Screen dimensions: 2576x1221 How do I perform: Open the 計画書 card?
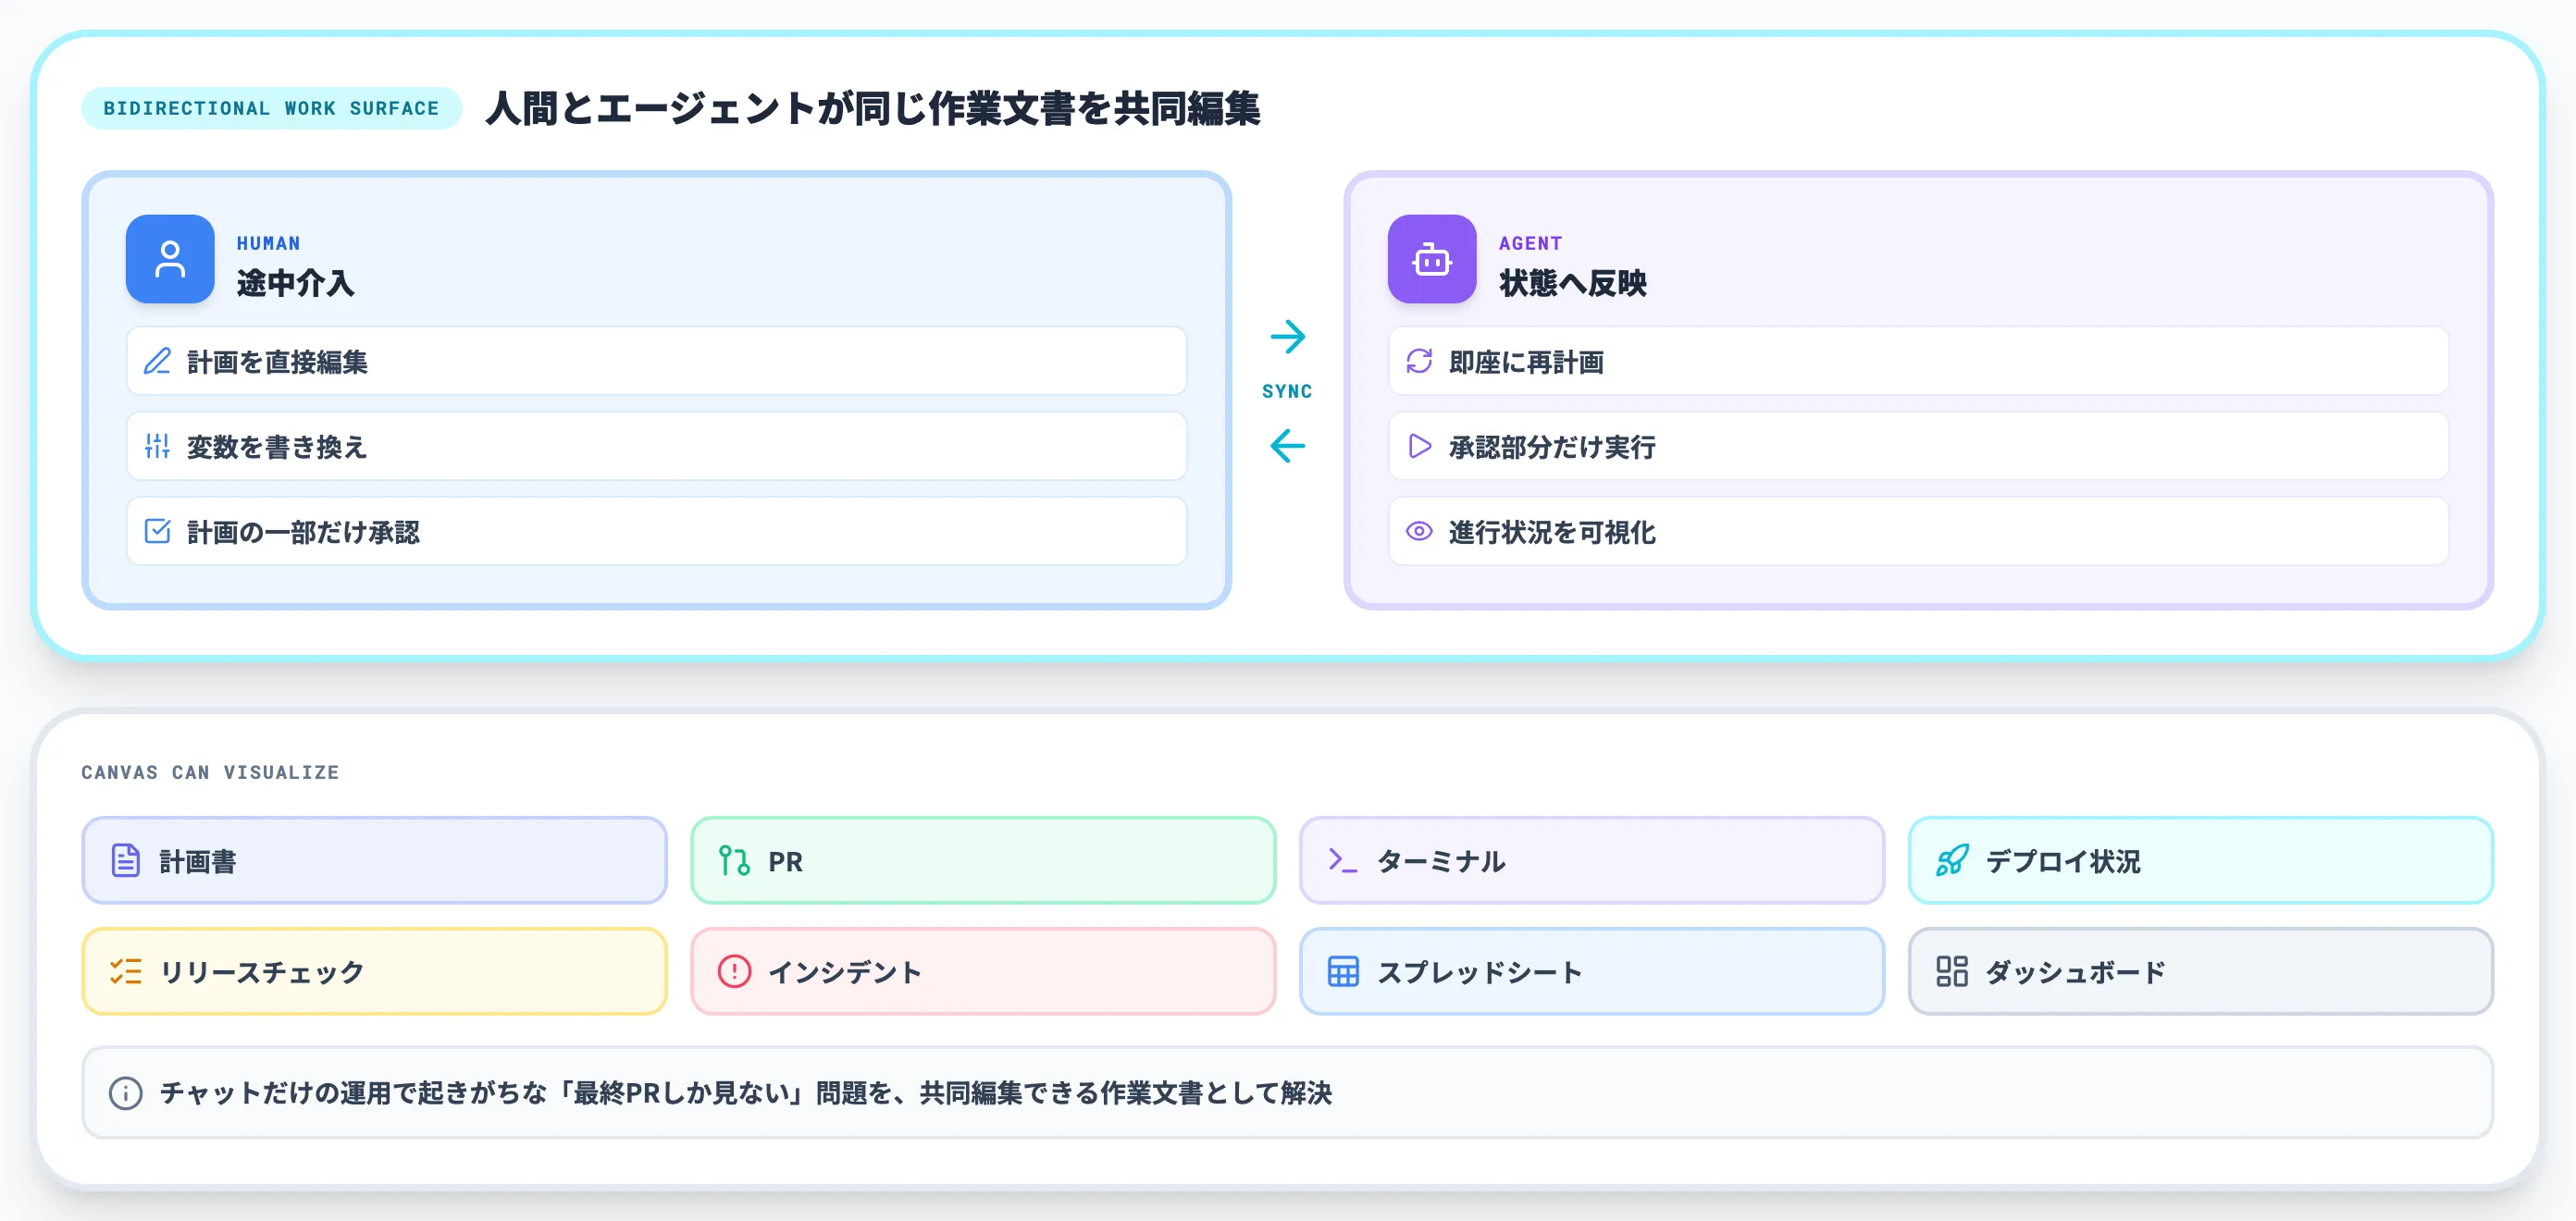[x=374, y=861]
